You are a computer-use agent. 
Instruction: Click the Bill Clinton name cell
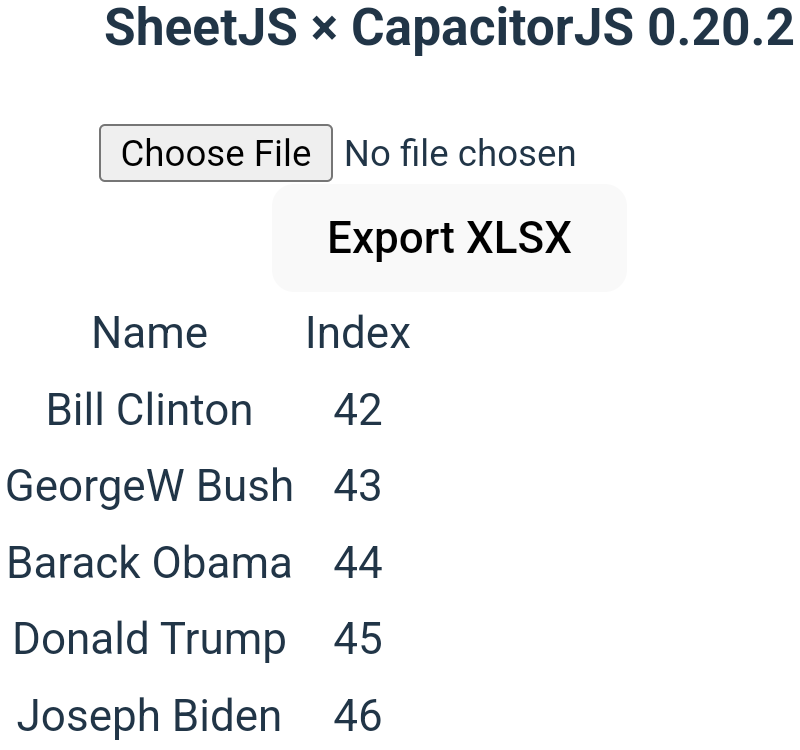pos(150,410)
